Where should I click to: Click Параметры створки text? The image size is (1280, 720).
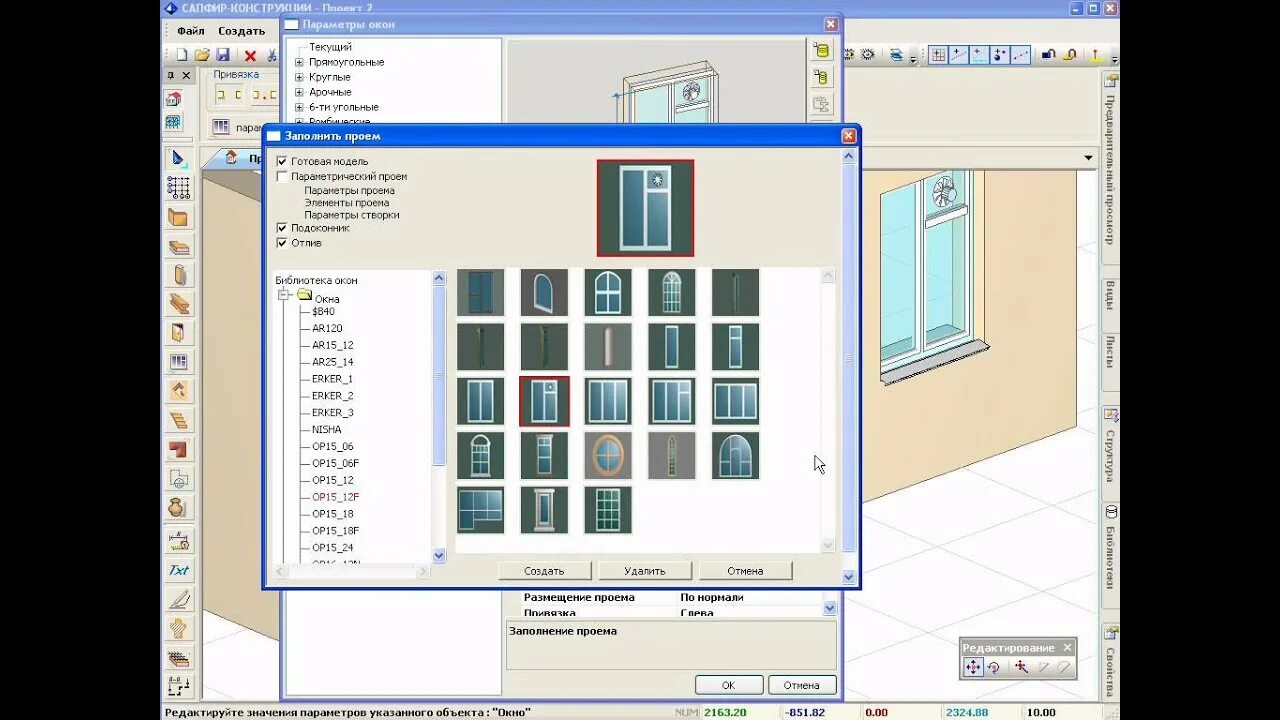coord(352,215)
